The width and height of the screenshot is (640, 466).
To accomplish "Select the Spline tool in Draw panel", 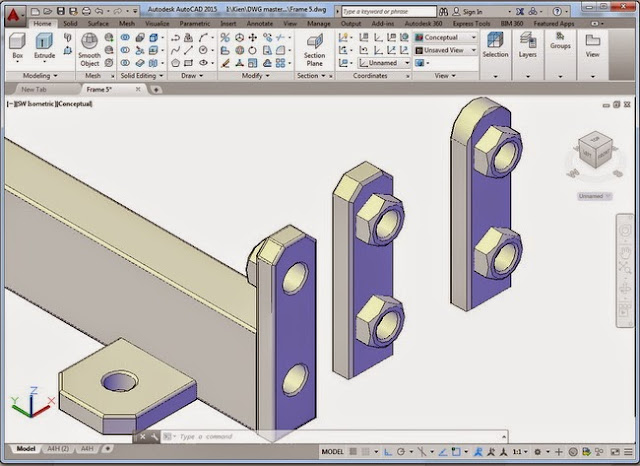I will click(175, 50).
